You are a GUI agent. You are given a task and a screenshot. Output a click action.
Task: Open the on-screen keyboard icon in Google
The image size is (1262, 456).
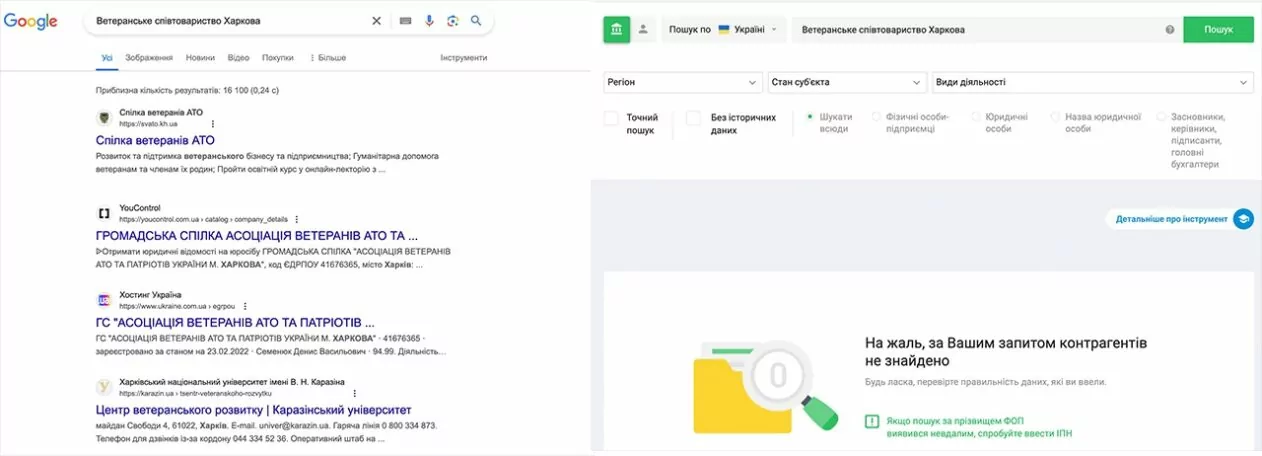(x=405, y=21)
